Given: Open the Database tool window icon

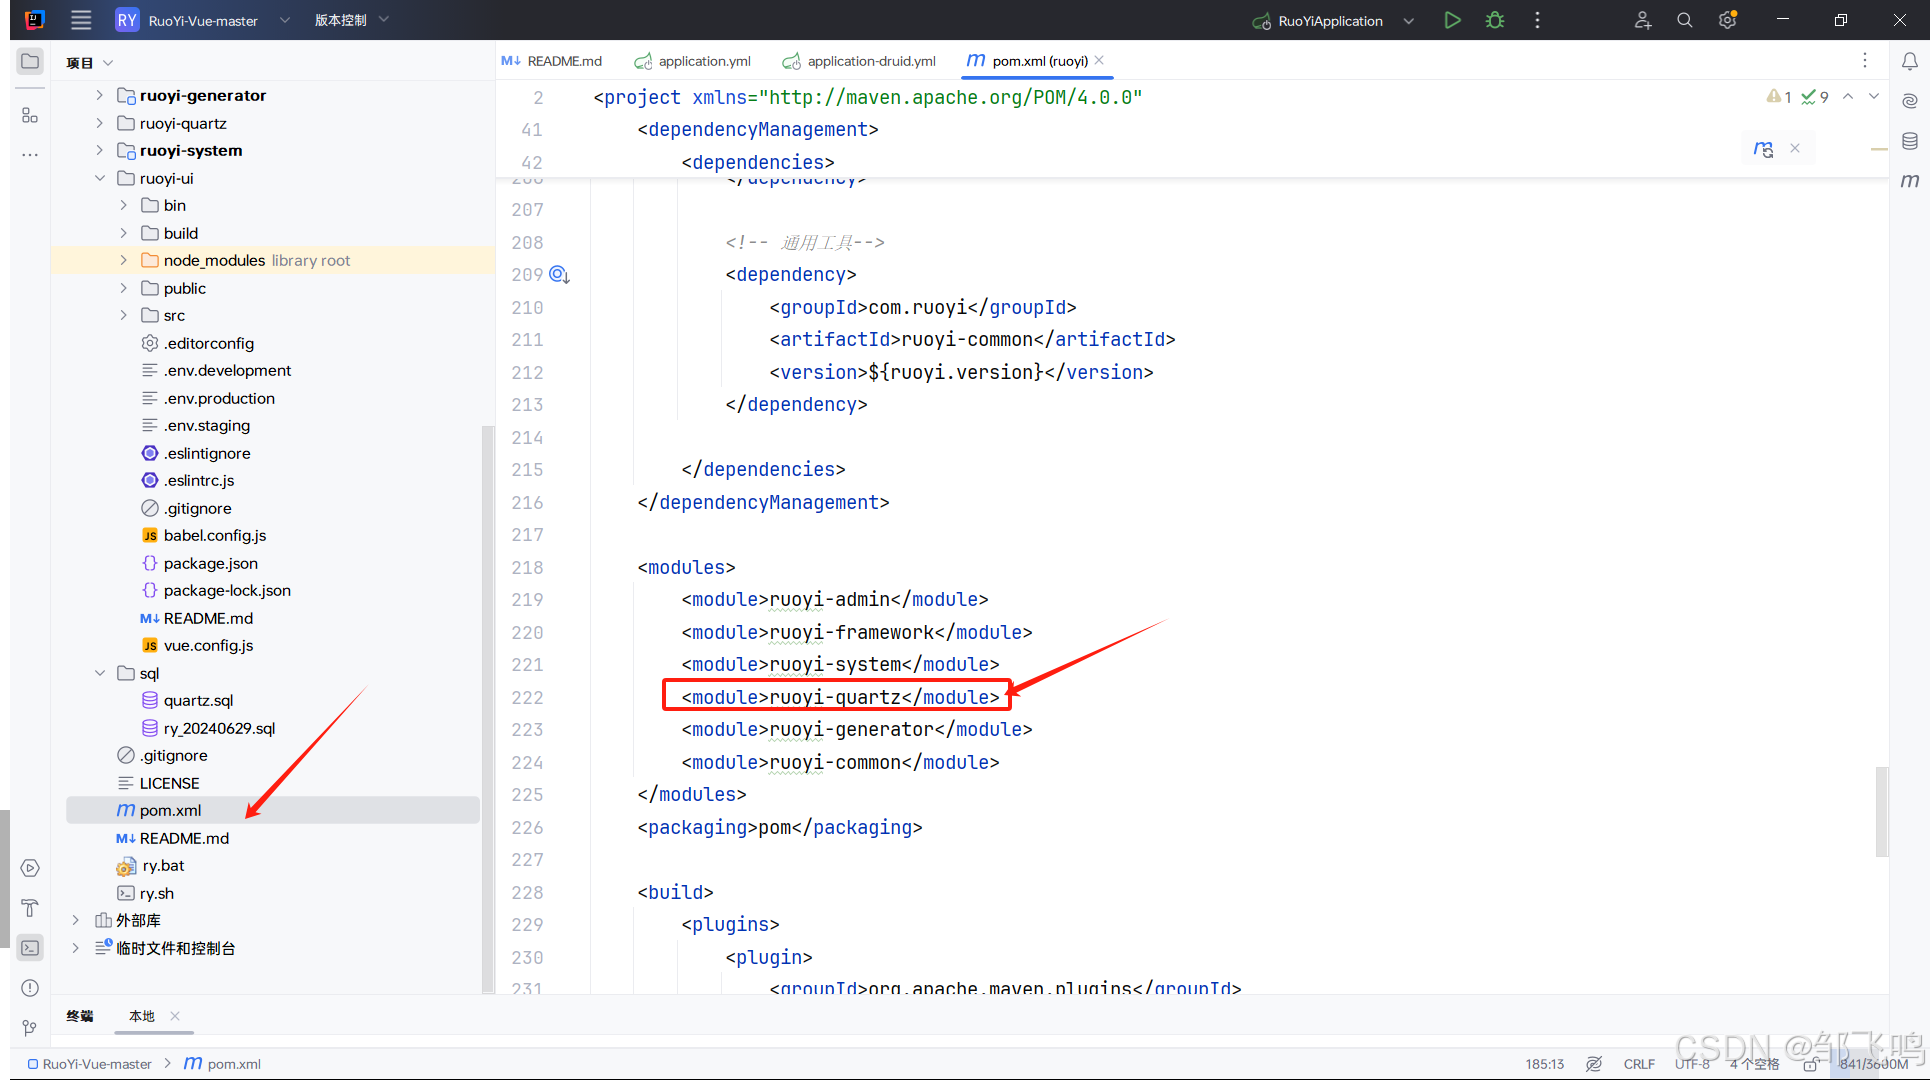Looking at the screenshot, I should pyautogui.click(x=1909, y=141).
